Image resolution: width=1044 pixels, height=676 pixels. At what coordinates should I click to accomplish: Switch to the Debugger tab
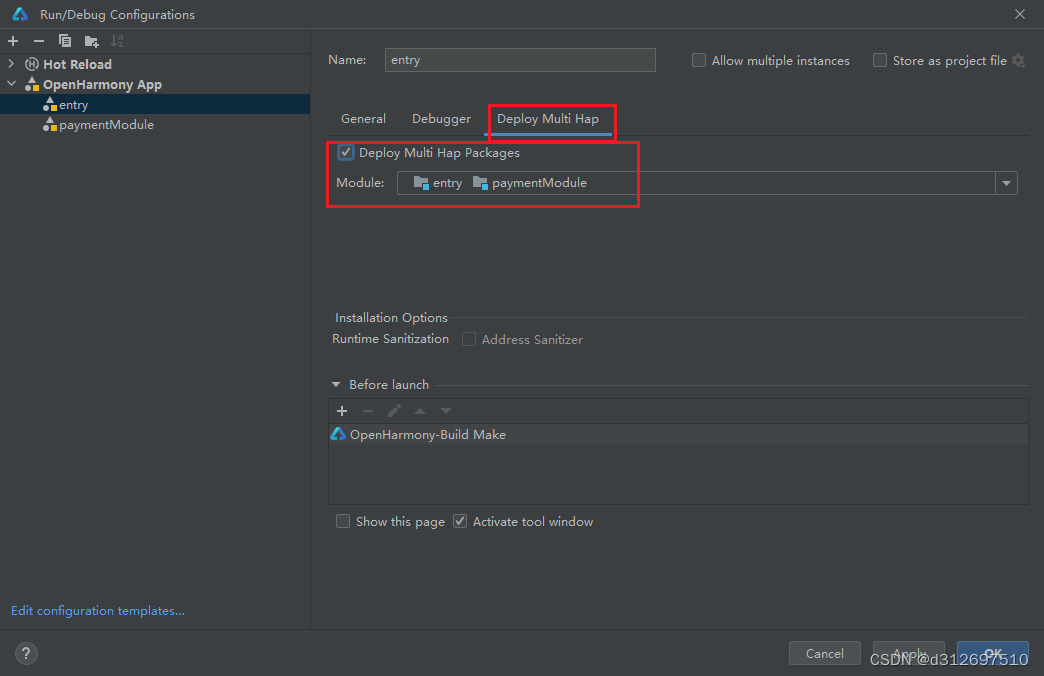coord(441,119)
